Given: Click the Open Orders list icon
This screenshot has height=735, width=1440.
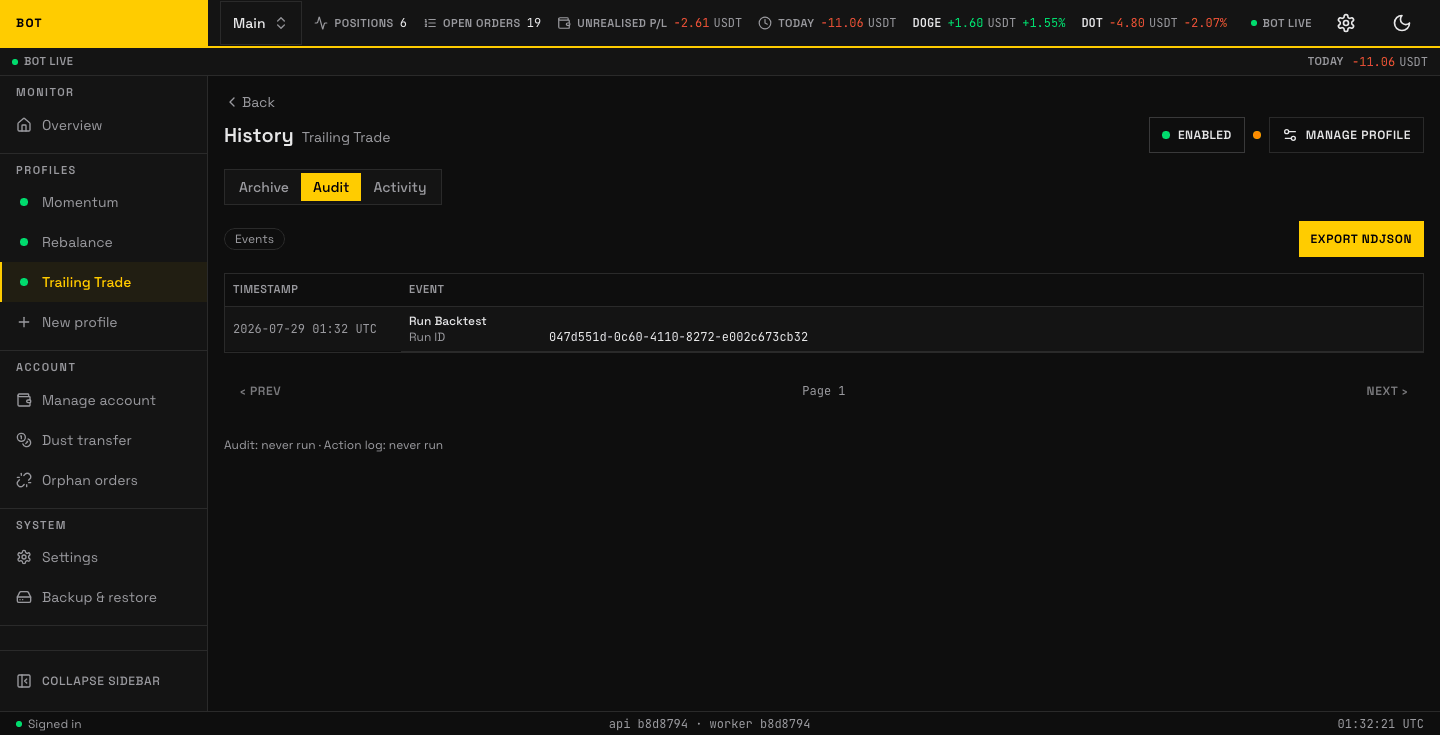Looking at the screenshot, I should 430,23.
